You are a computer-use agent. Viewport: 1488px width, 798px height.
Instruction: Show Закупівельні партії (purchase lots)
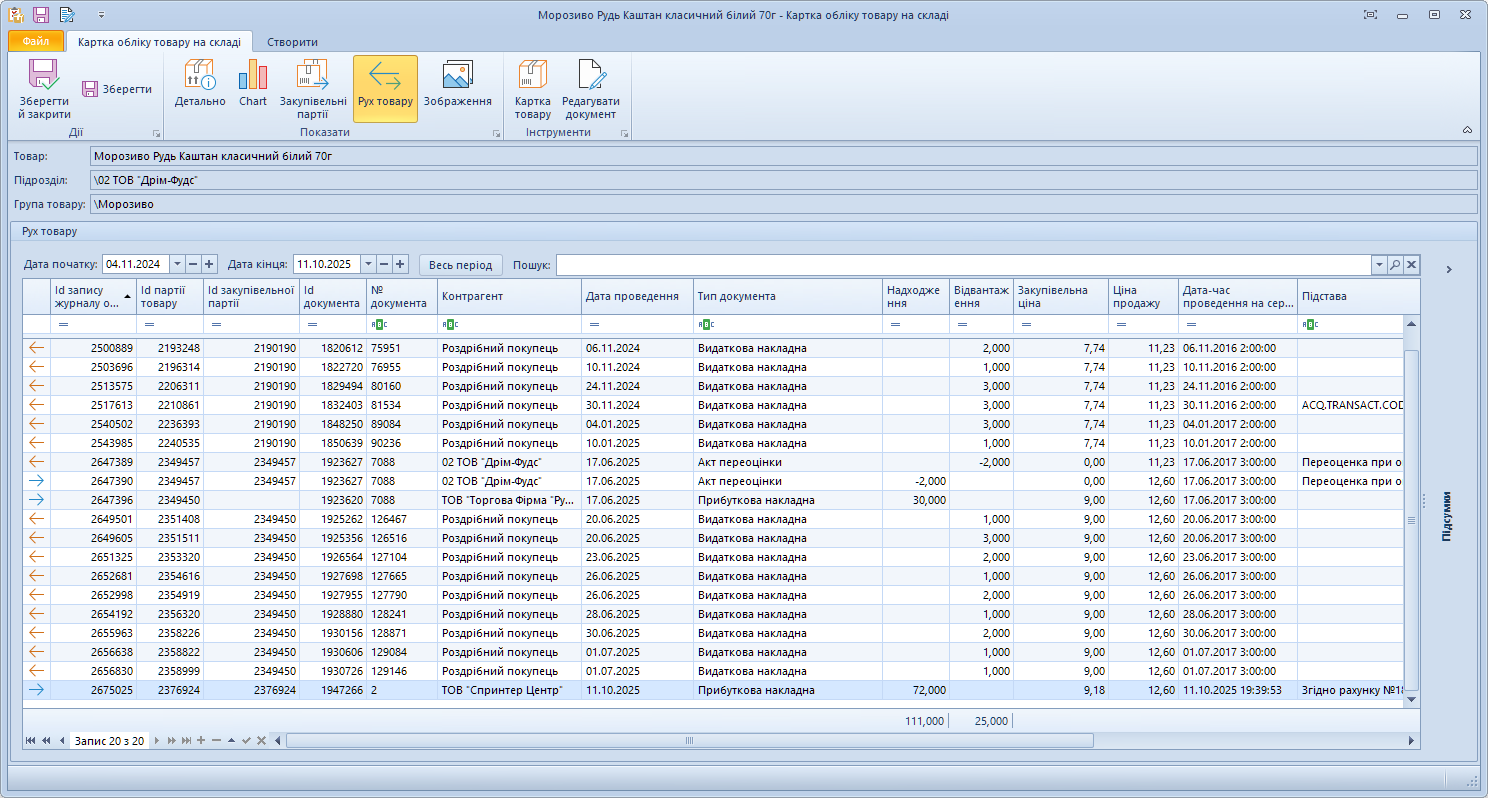pyautogui.click(x=312, y=88)
